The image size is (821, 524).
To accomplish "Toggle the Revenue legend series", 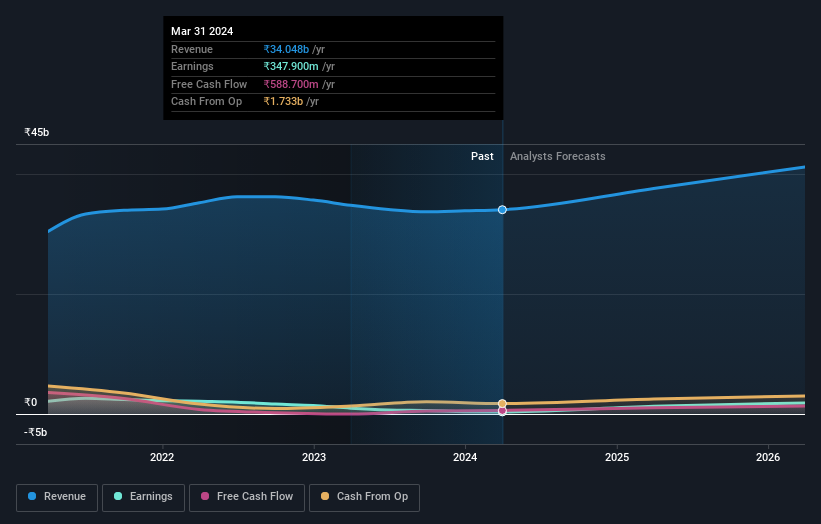I will coord(57,497).
